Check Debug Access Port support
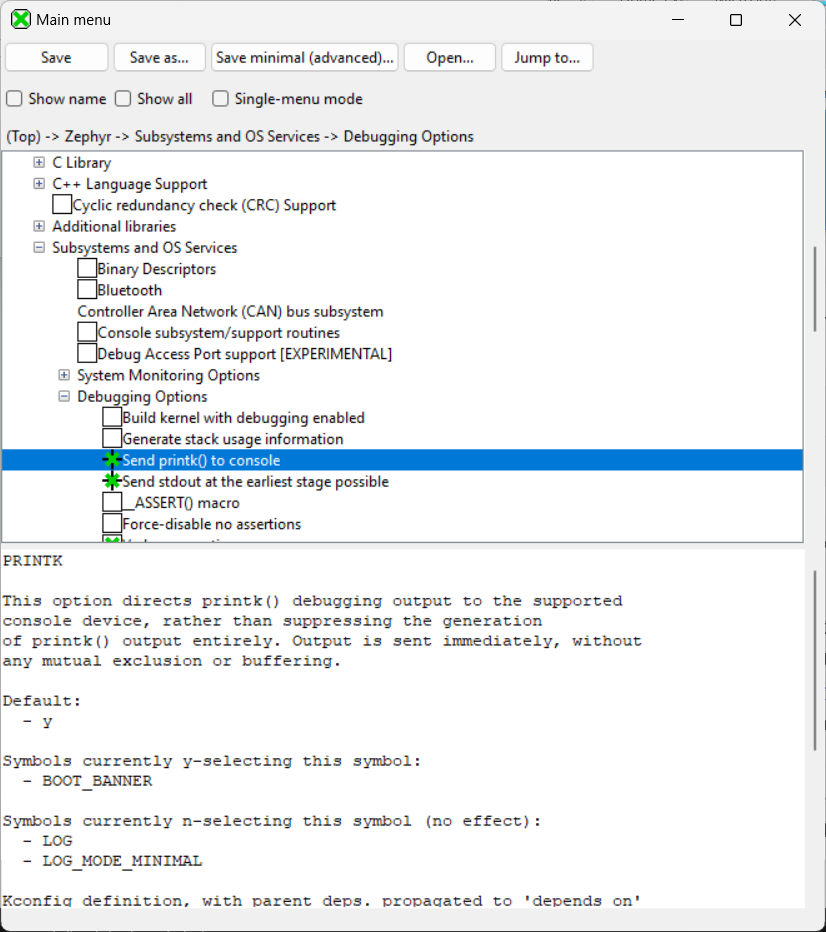The width and height of the screenshot is (826, 932). (x=87, y=353)
